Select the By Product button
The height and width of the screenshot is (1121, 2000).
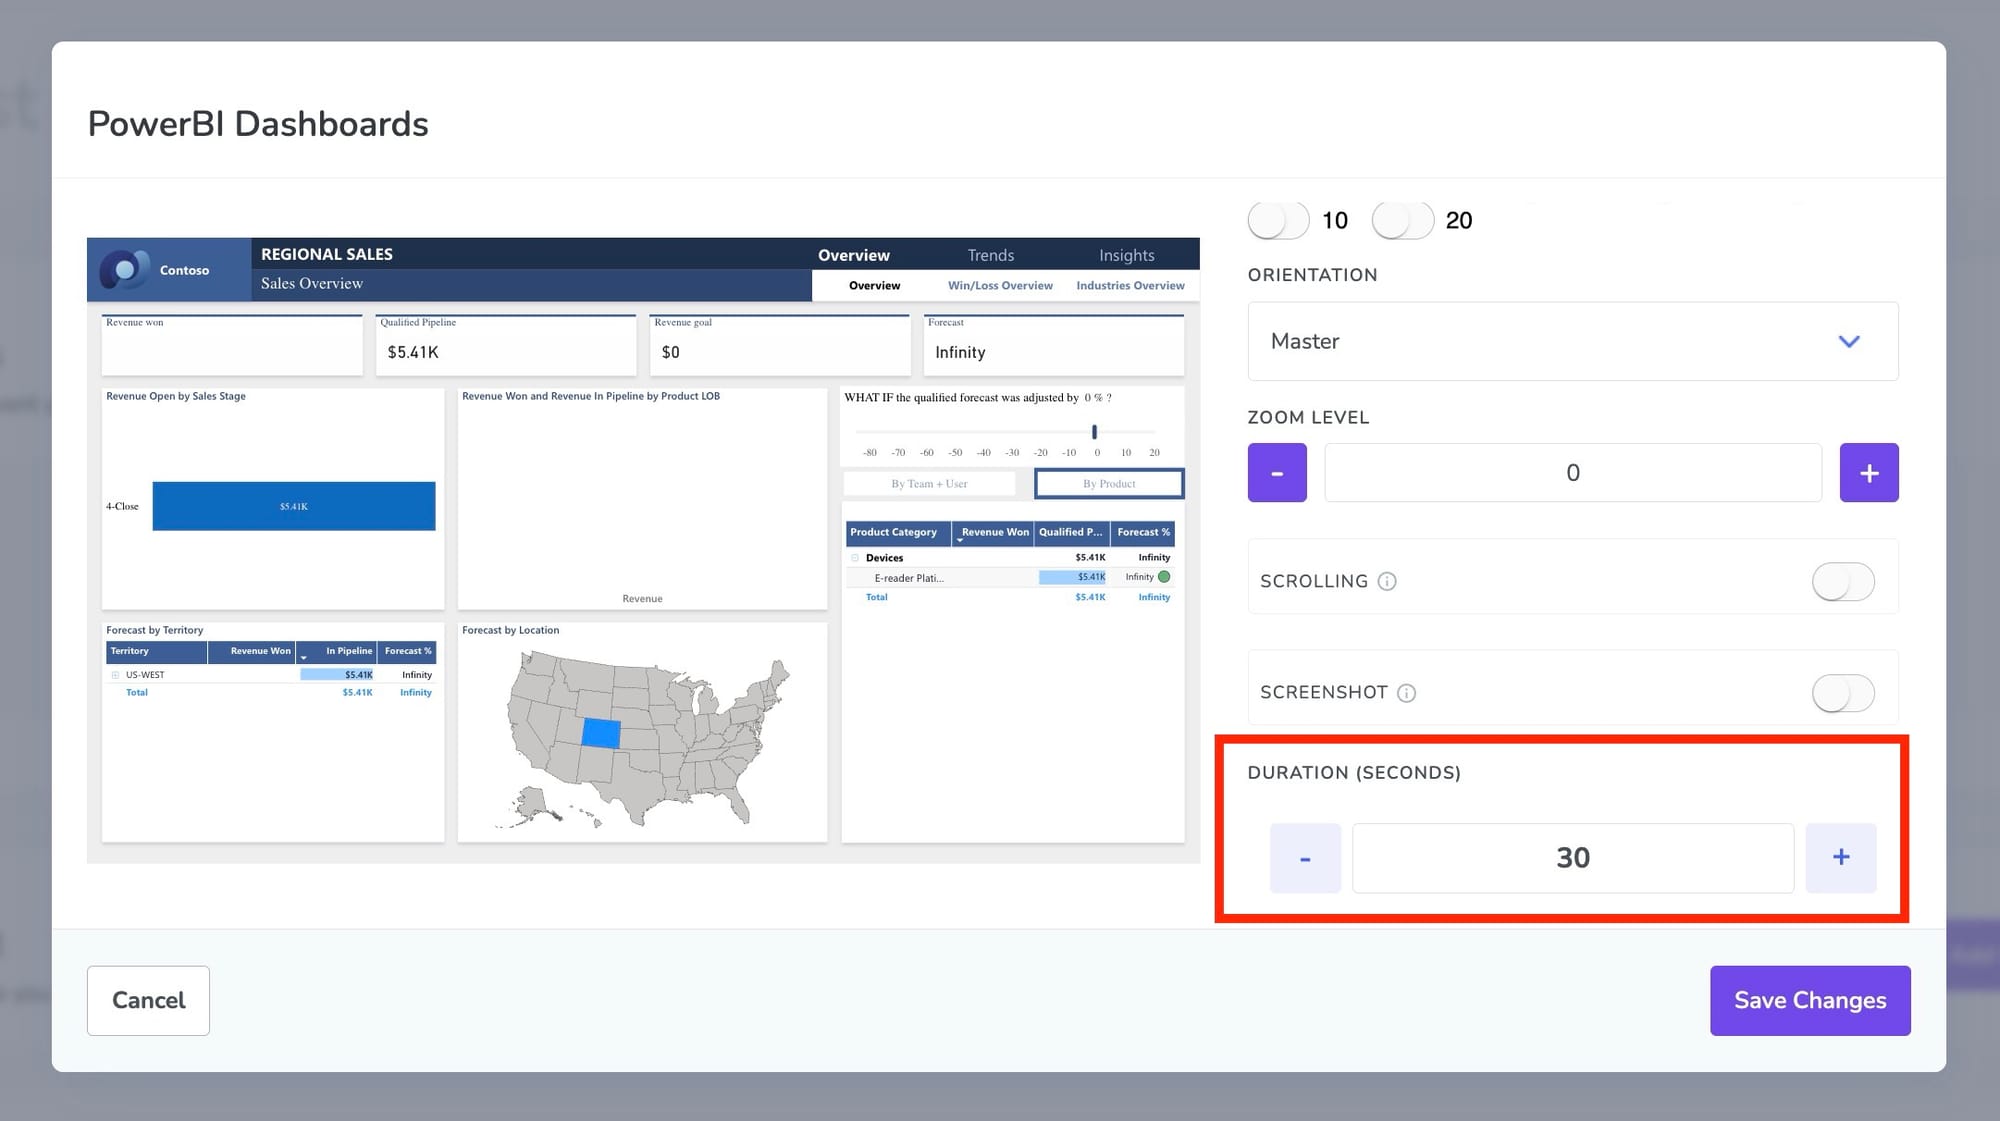pos(1109,483)
